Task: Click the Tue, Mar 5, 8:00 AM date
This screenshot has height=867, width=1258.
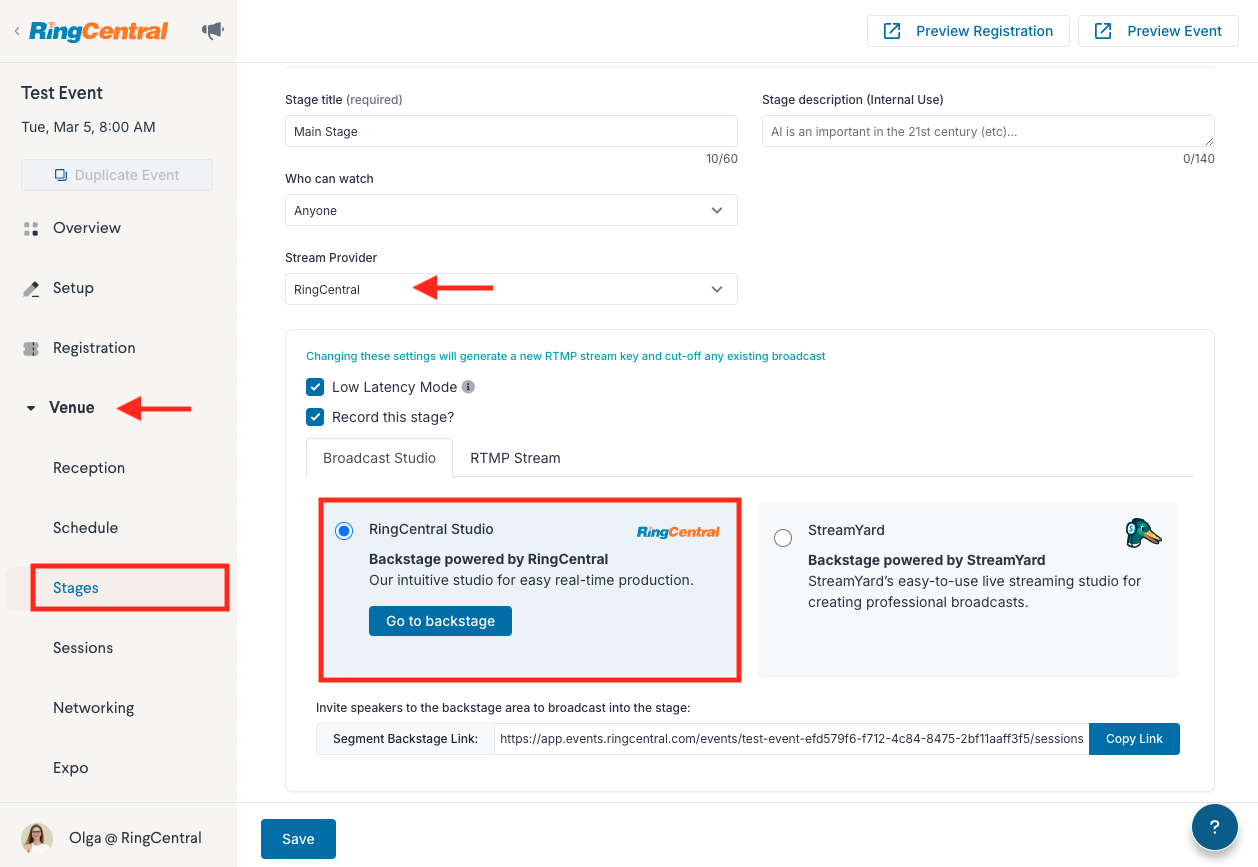Action: (88, 127)
